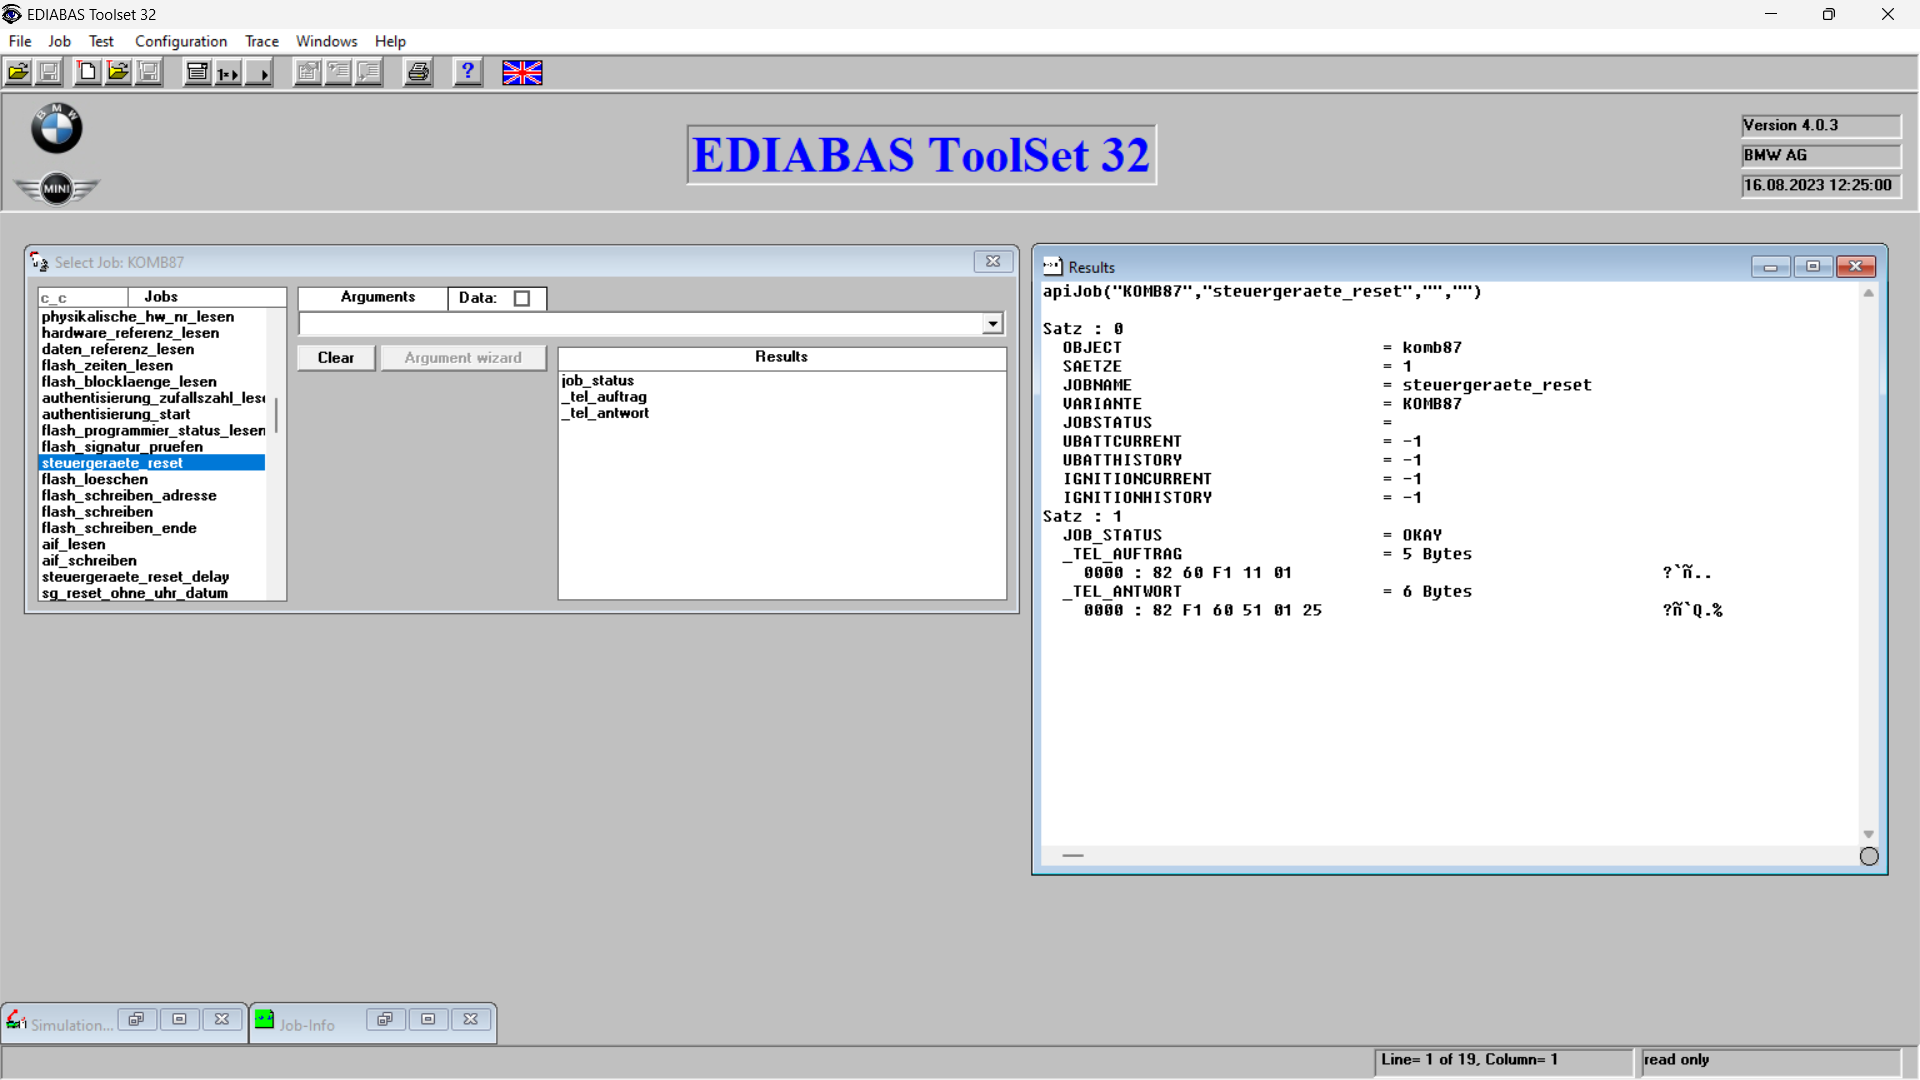Click the read only status bar entry
1920x1080 pixels.
pos(1770,1060)
